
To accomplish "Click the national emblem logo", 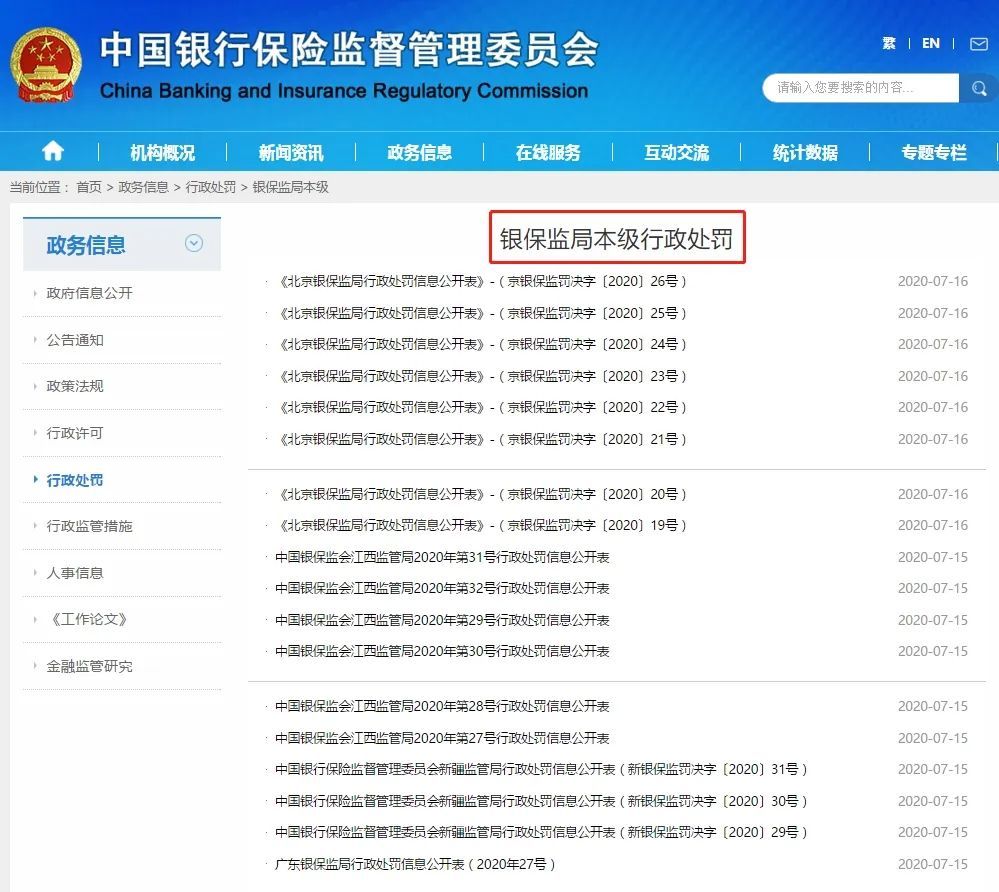I will pyautogui.click(x=46, y=65).
